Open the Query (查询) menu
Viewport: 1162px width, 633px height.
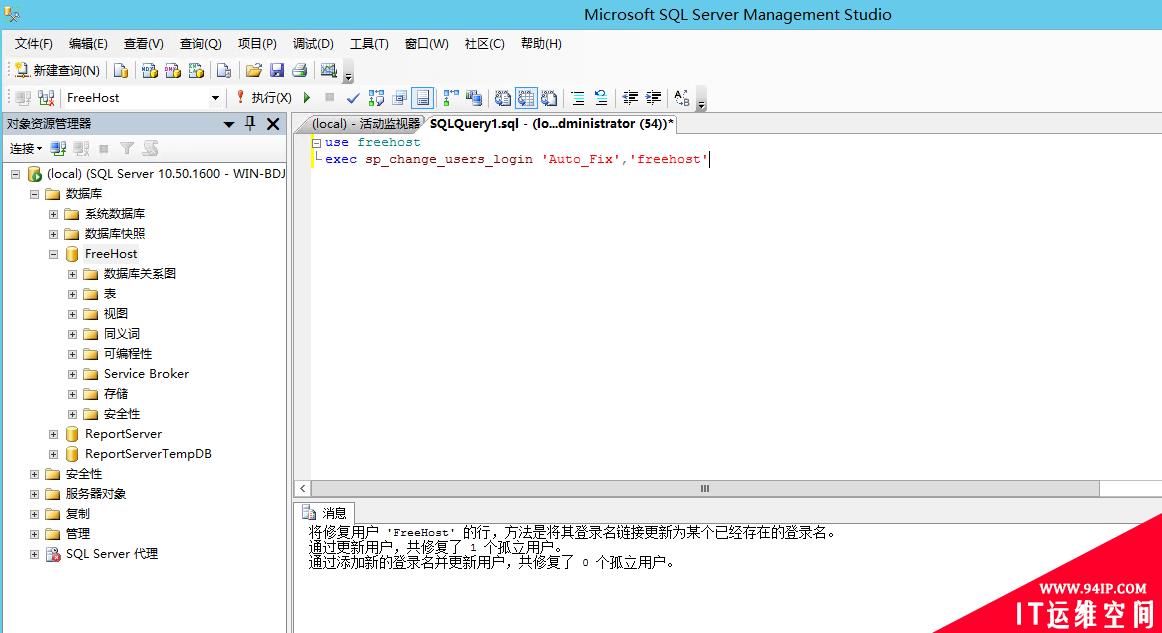(201, 44)
